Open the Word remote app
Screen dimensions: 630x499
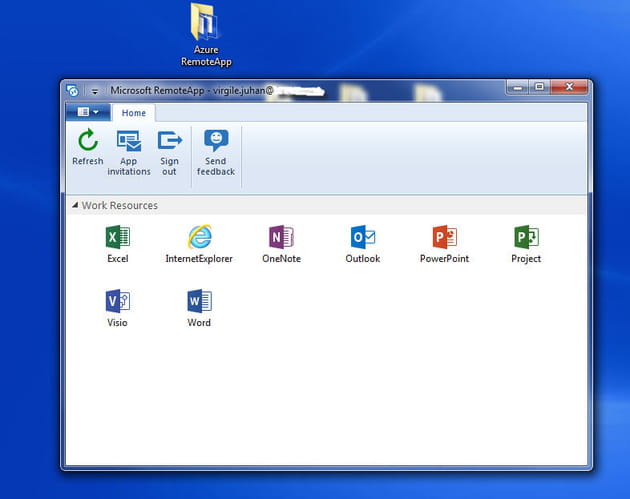point(199,308)
